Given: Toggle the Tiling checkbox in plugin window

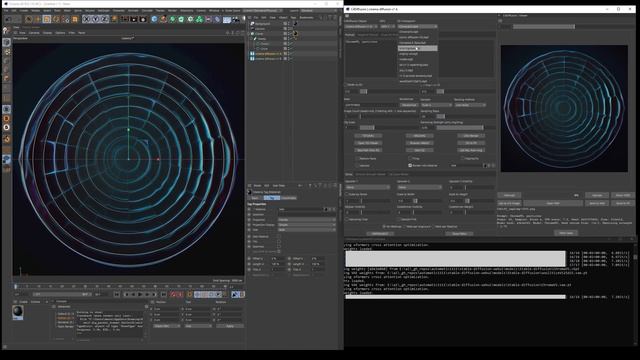Looking at the screenshot, I should 410,158.
